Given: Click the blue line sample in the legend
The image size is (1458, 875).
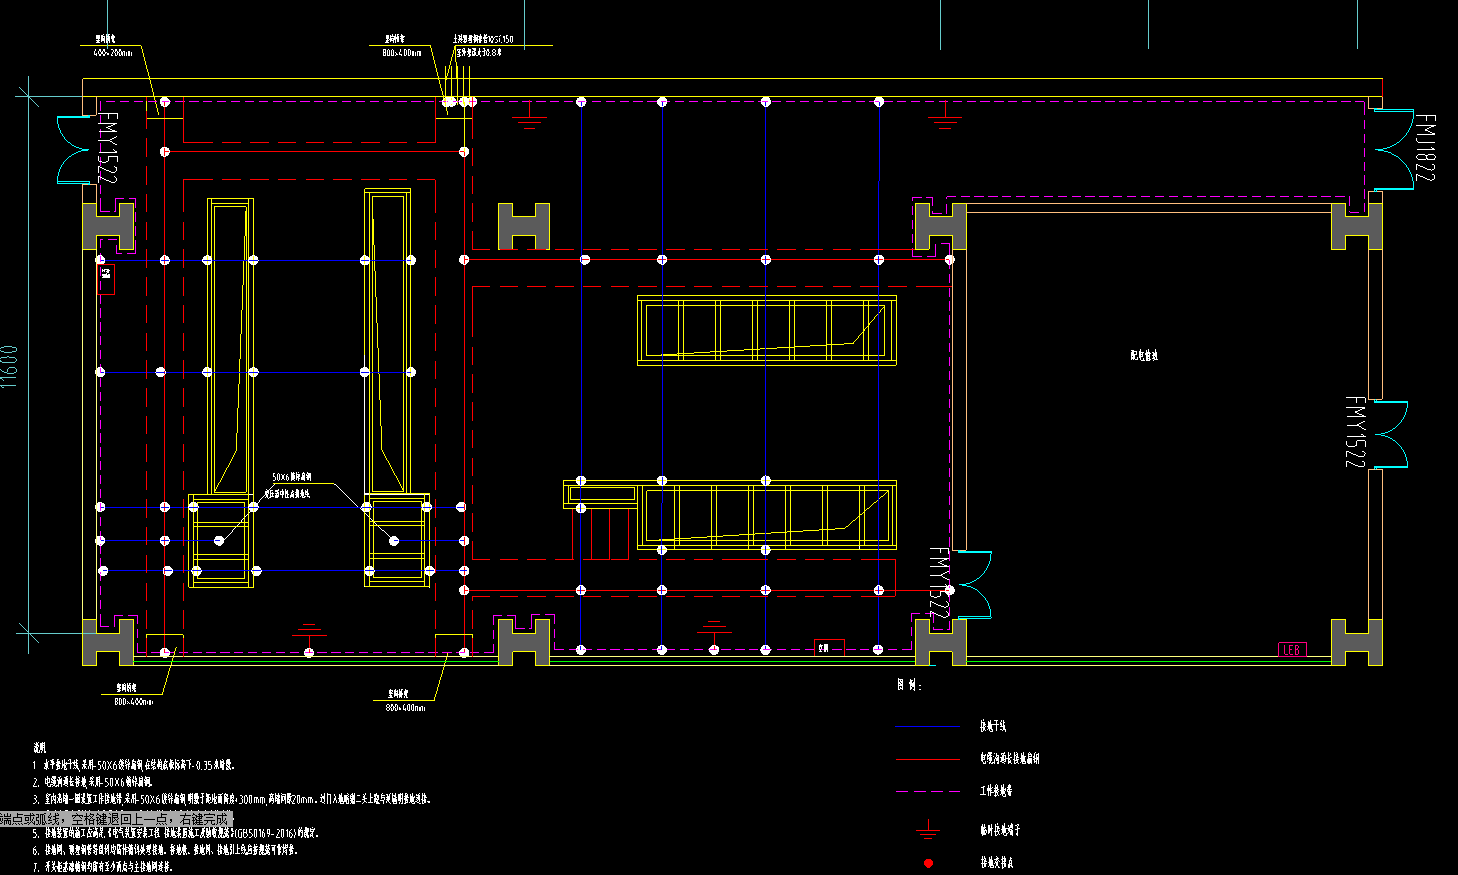Looking at the screenshot, I should (928, 727).
